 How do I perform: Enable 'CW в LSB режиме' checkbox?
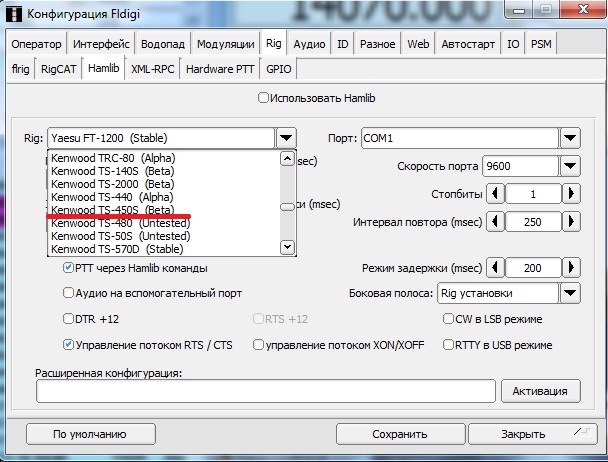point(449,319)
